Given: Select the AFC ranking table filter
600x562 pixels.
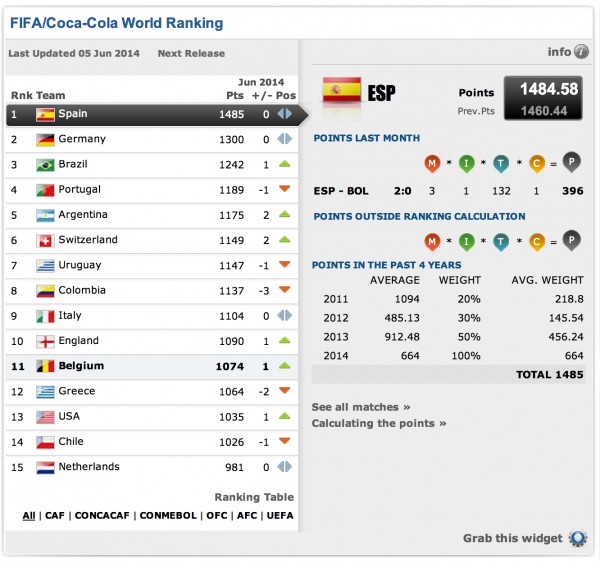Looking at the screenshot, I should [247, 516].
